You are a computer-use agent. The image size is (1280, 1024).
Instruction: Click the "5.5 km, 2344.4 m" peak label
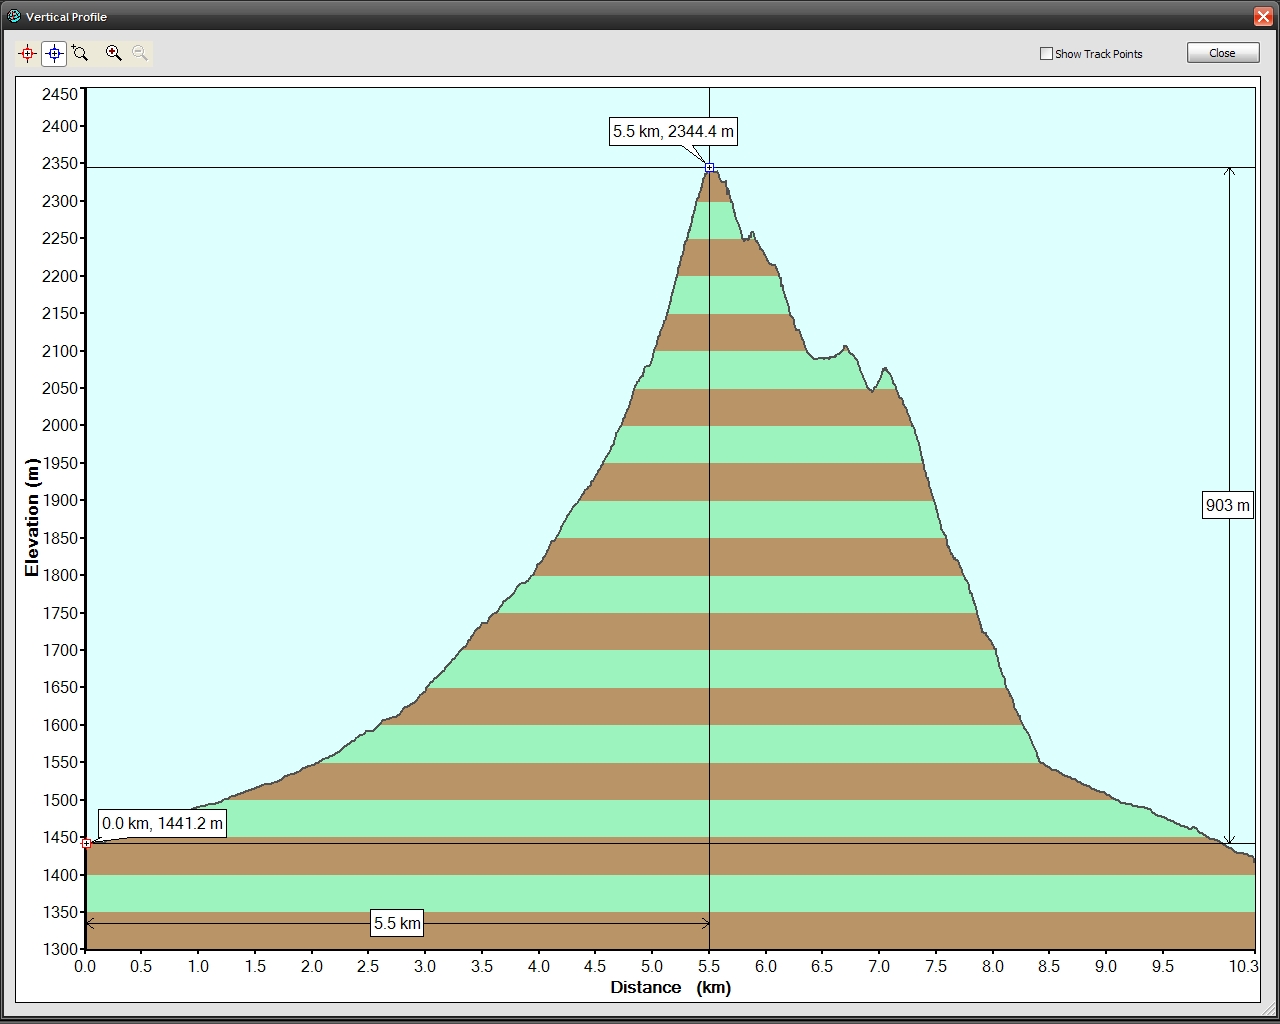[x=673, y=131]
